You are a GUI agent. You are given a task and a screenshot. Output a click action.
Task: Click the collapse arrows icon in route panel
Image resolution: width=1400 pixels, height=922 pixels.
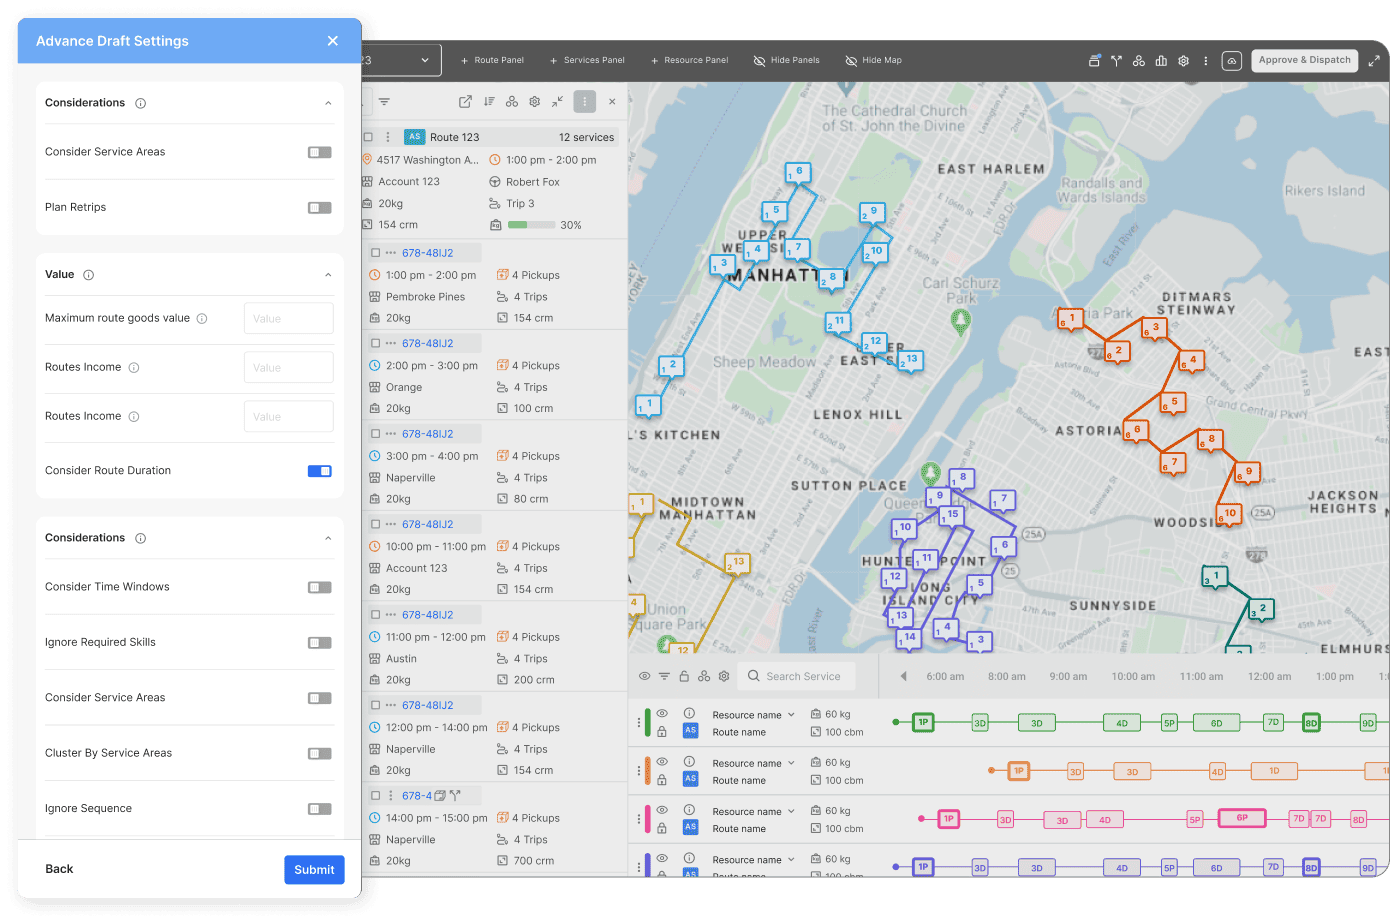click(x=557, y=102)
